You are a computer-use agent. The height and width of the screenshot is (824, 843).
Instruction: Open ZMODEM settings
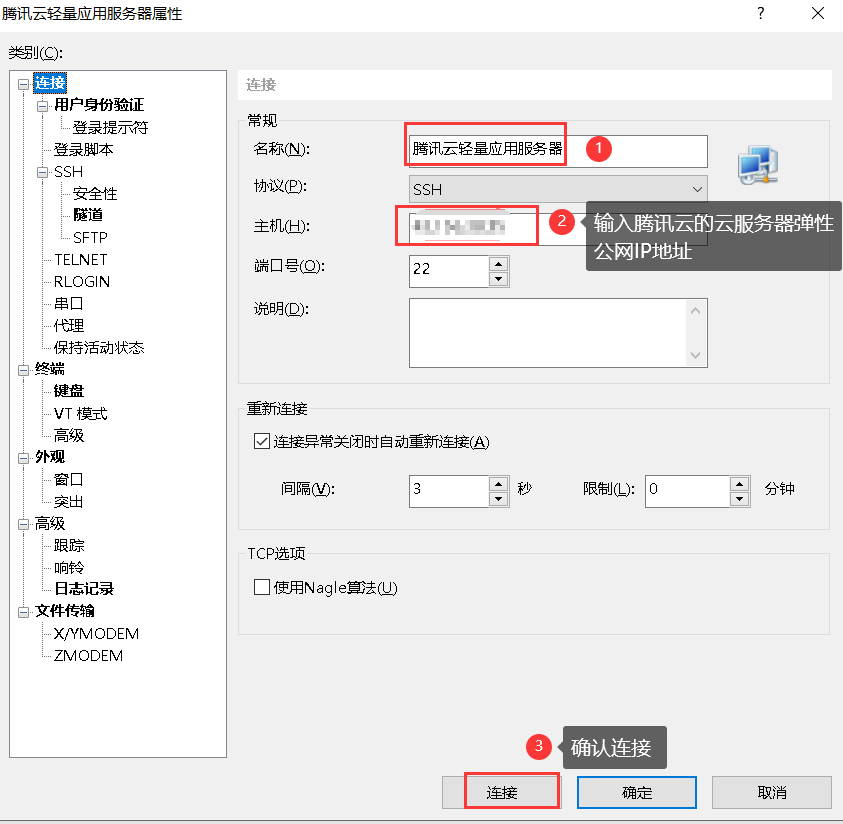[88, 656]
